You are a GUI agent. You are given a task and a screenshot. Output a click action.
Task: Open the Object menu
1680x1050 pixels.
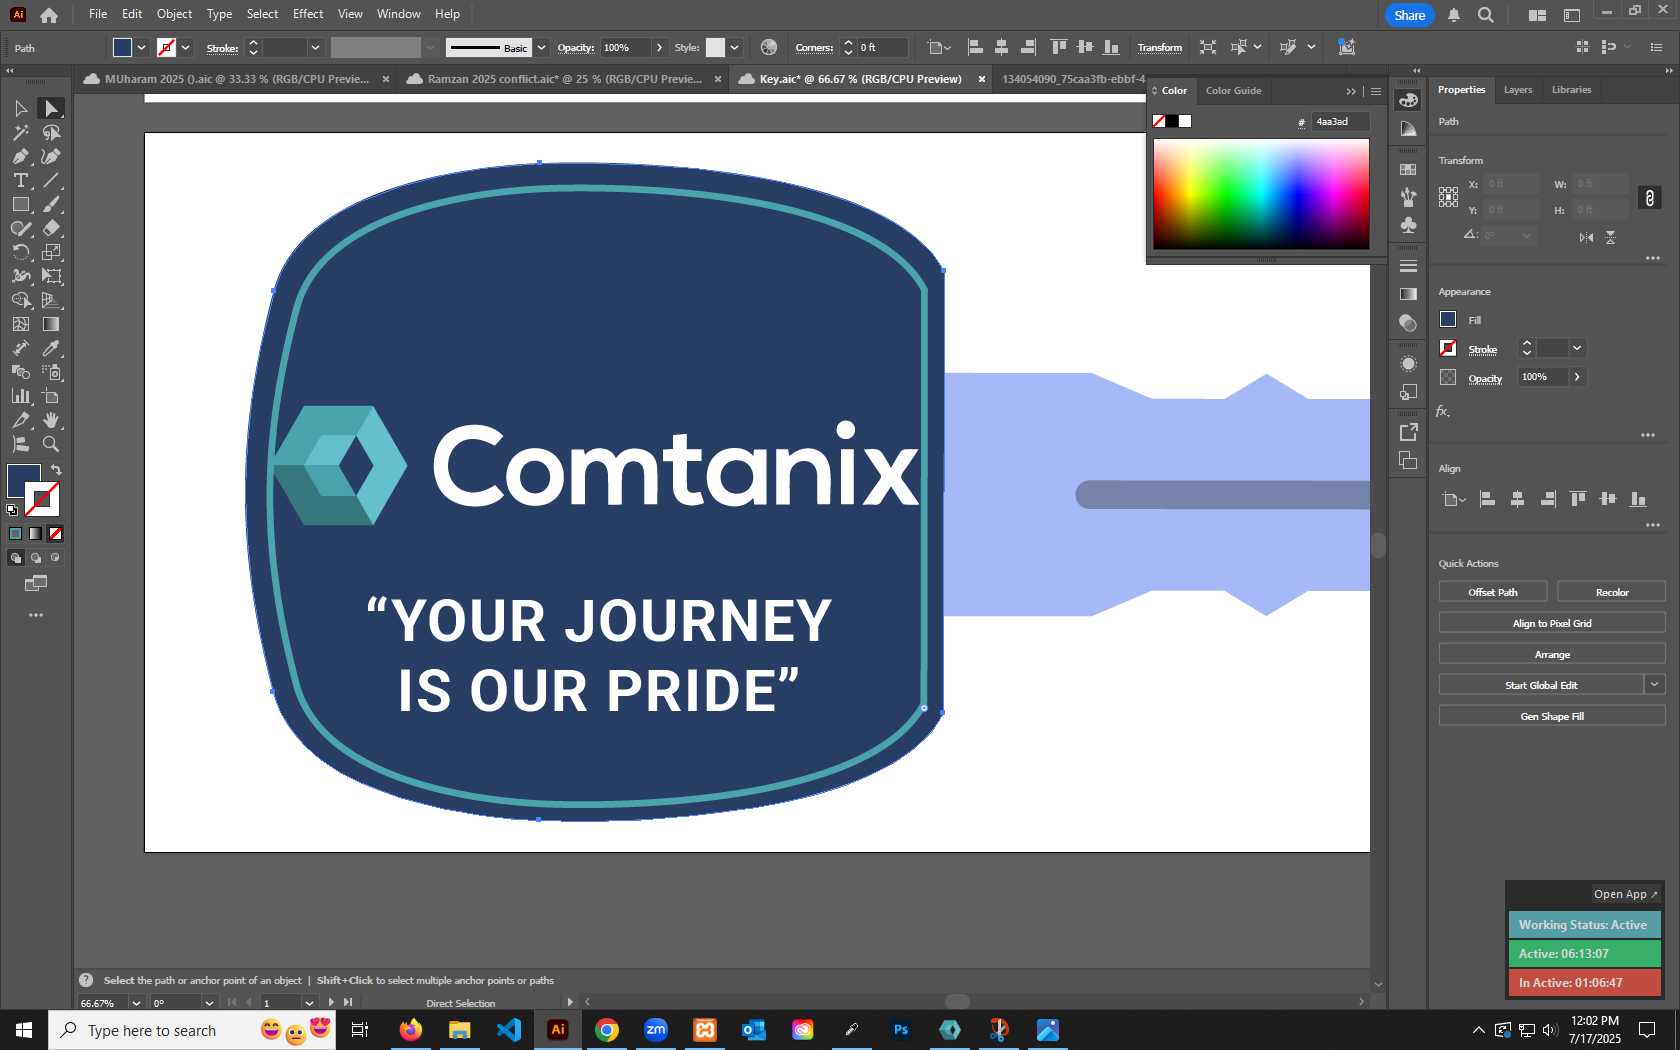pos(174,14)
